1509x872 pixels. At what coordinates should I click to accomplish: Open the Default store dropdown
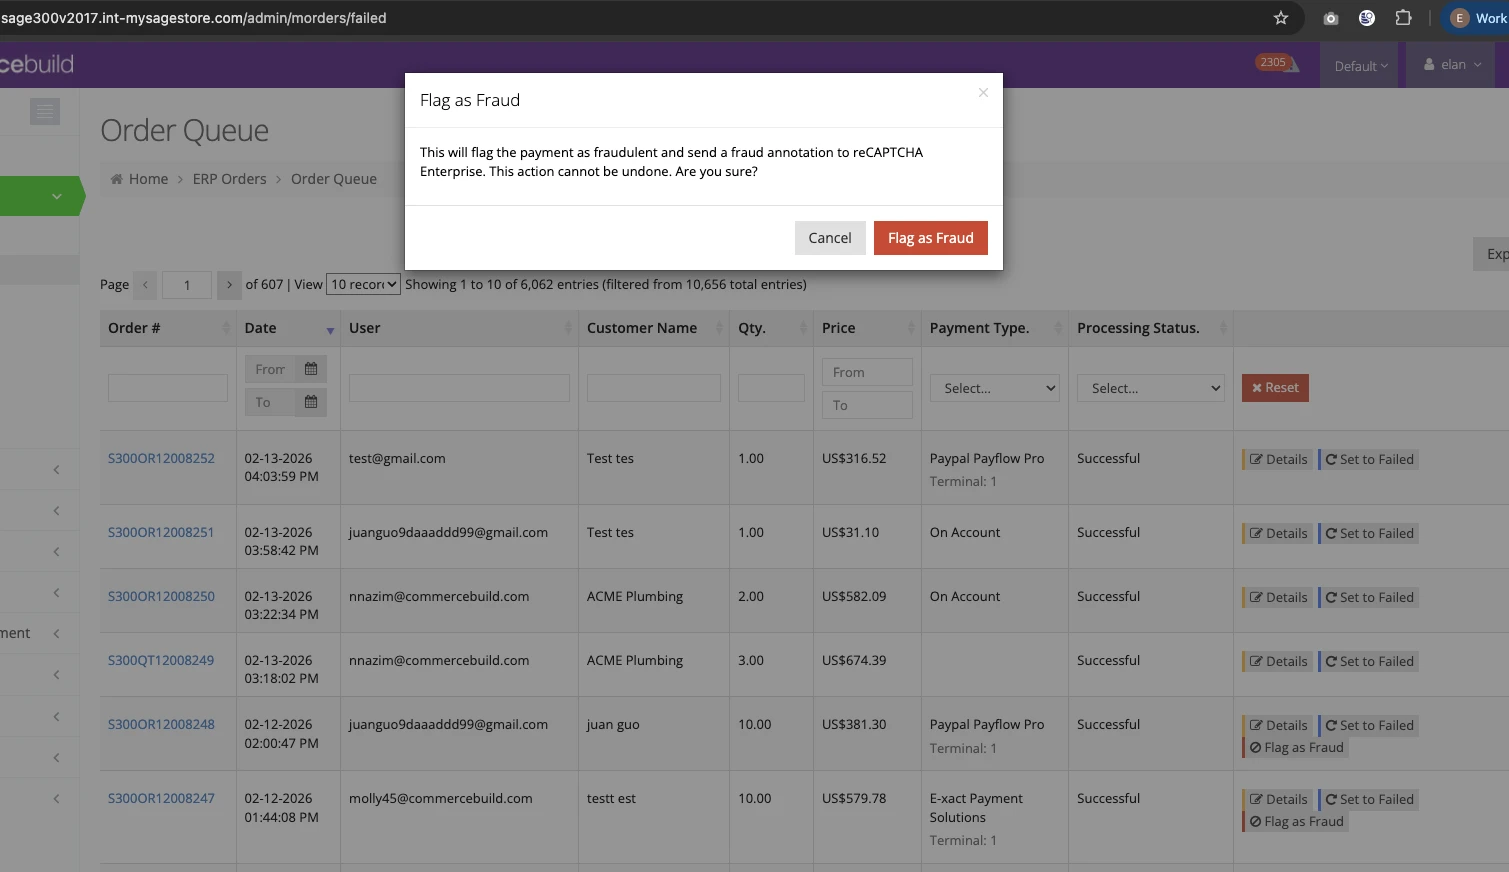[1361, 66]
